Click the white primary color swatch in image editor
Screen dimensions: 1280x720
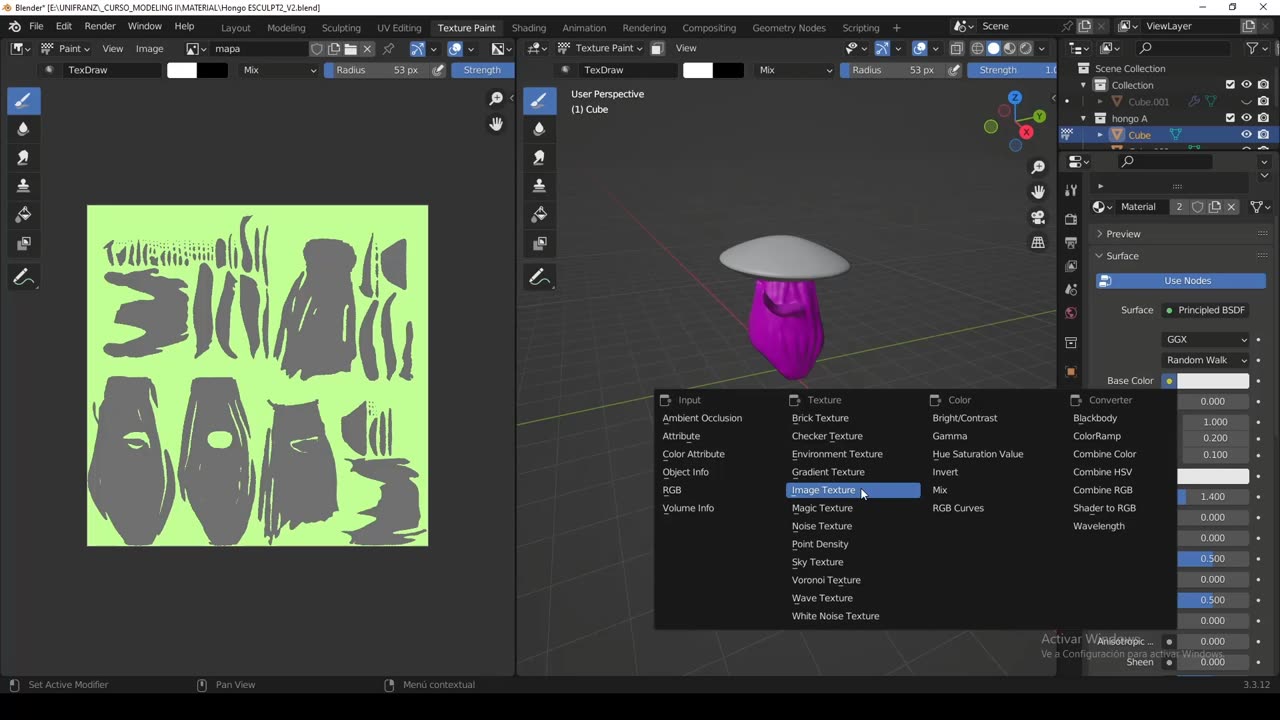pos(182,70)
